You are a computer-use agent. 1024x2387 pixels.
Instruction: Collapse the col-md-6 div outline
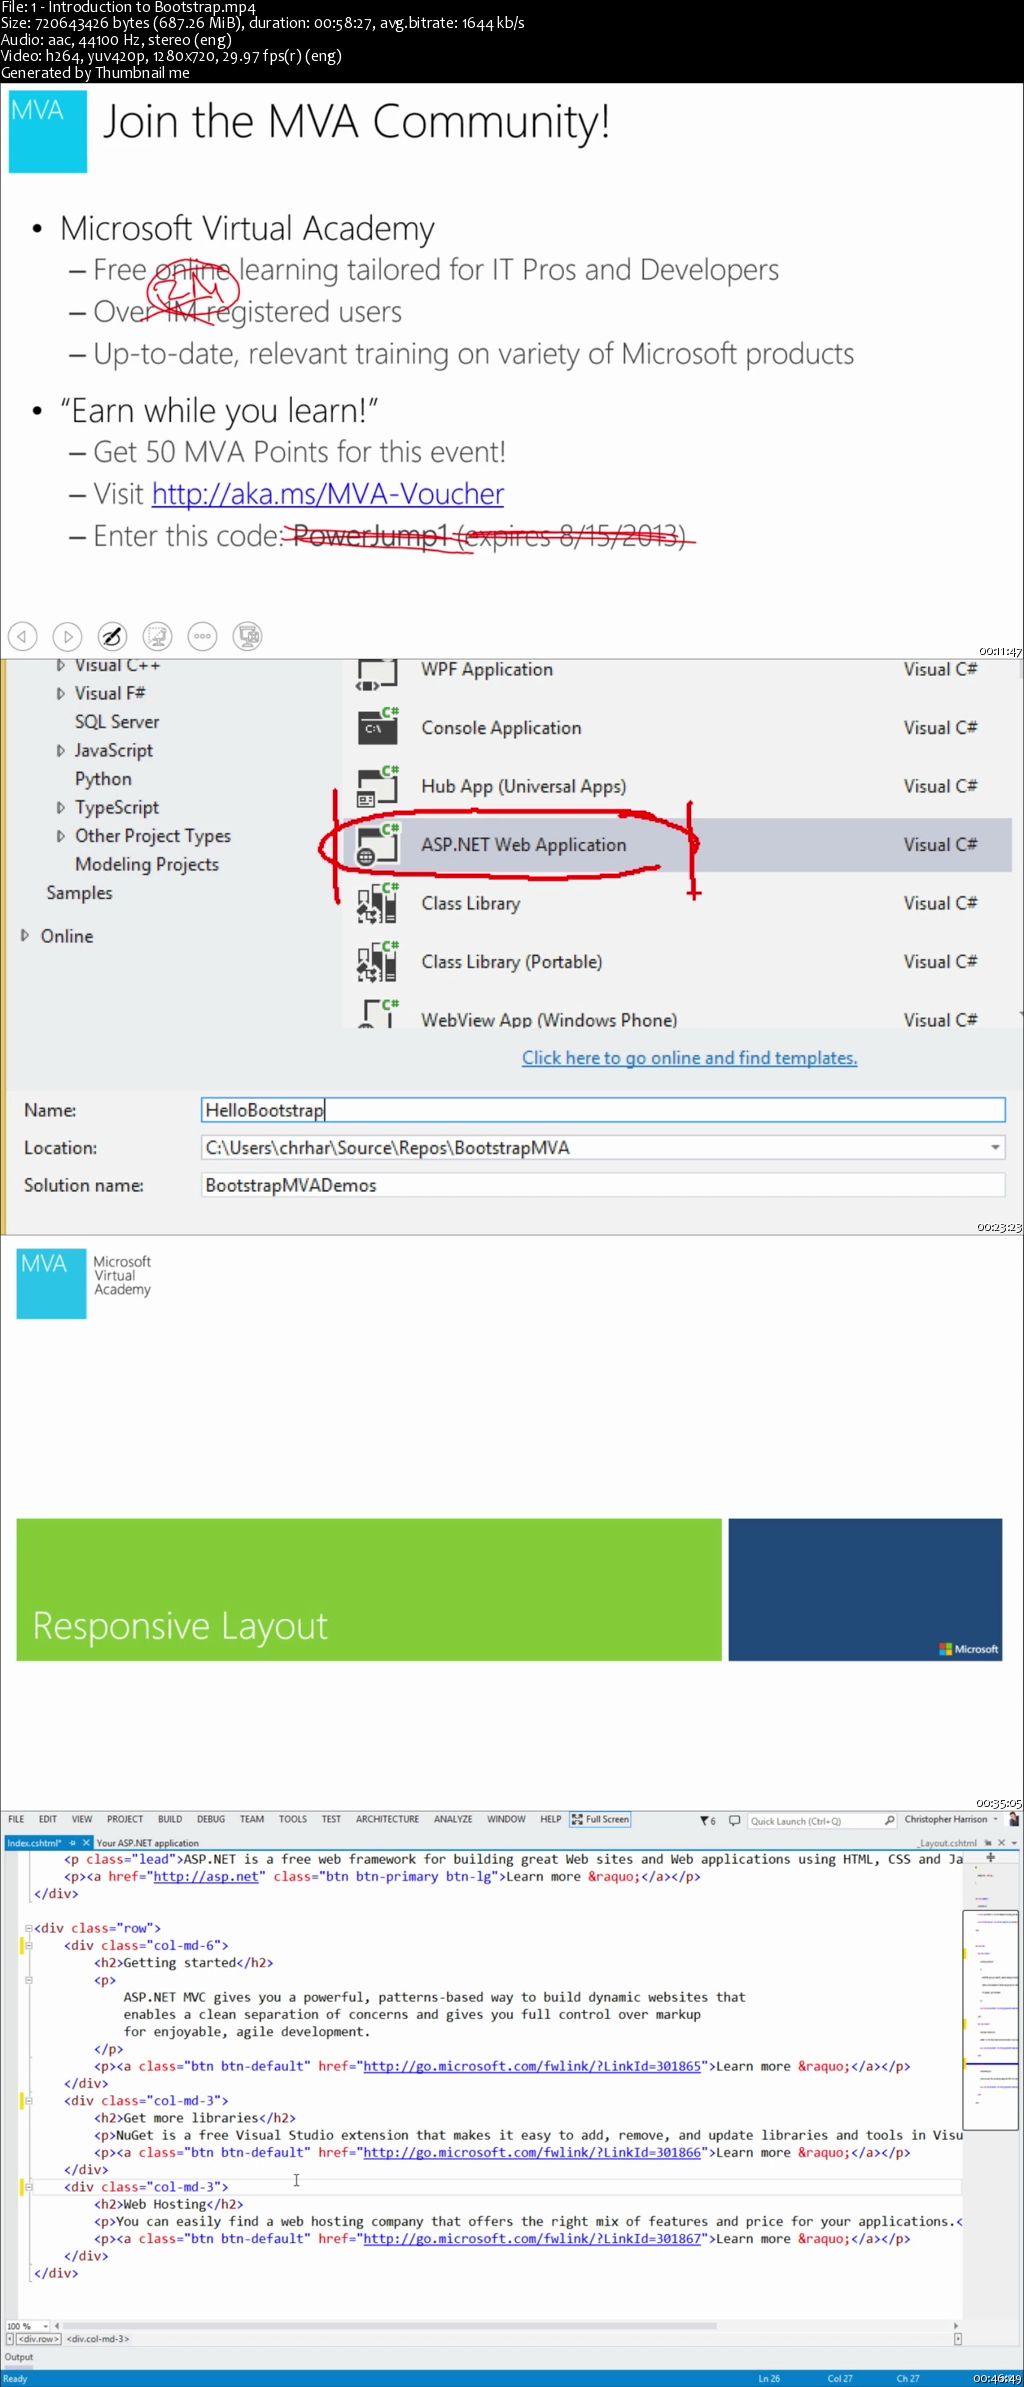(x=28, y=1946)
